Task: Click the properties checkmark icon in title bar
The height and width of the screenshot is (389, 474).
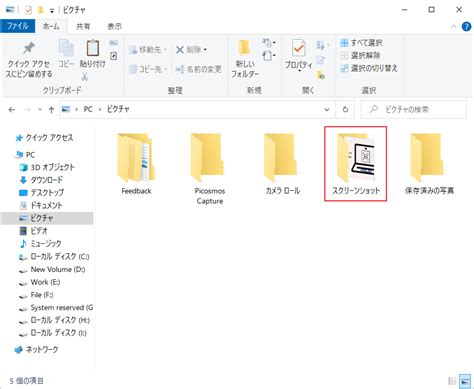Action: (28, 10)
